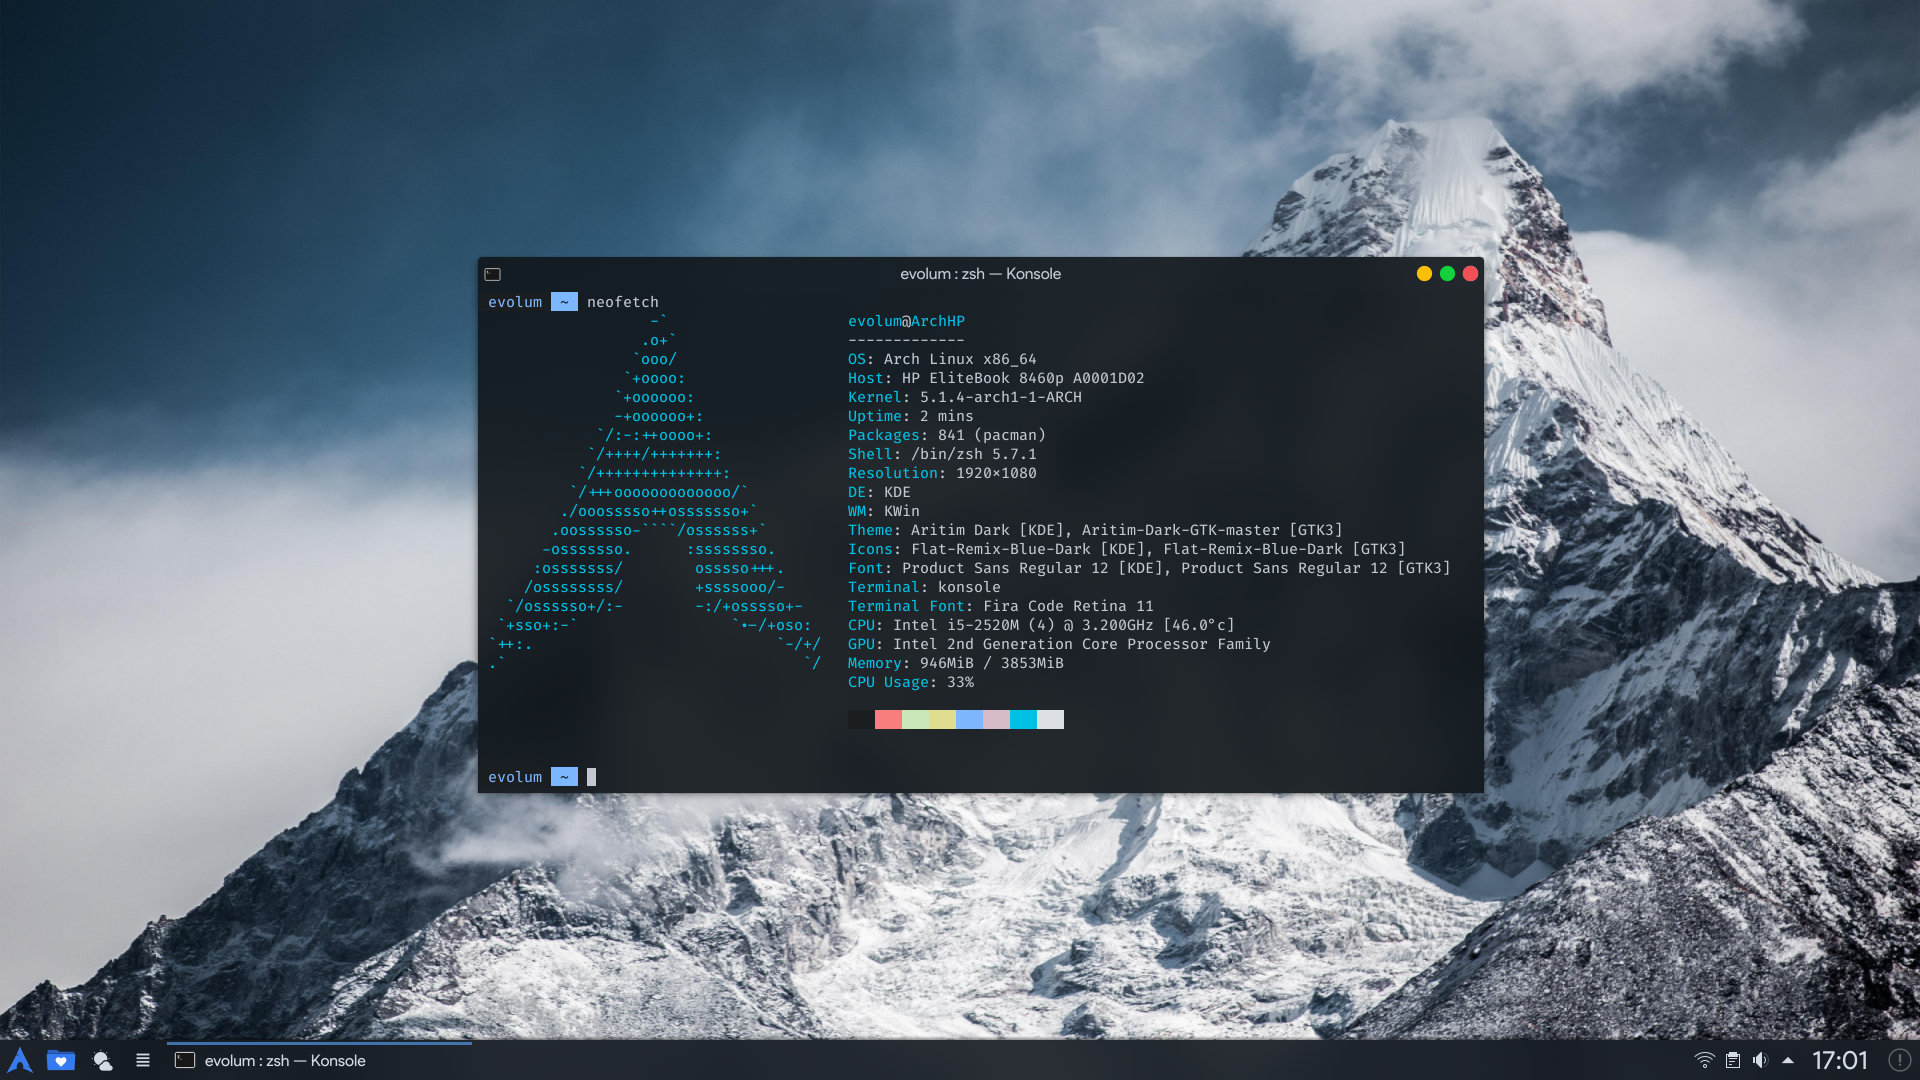Open the Arch Linux application launcher
The width and height of the screenshot is (1920, 1080).
coord(20,1060)
